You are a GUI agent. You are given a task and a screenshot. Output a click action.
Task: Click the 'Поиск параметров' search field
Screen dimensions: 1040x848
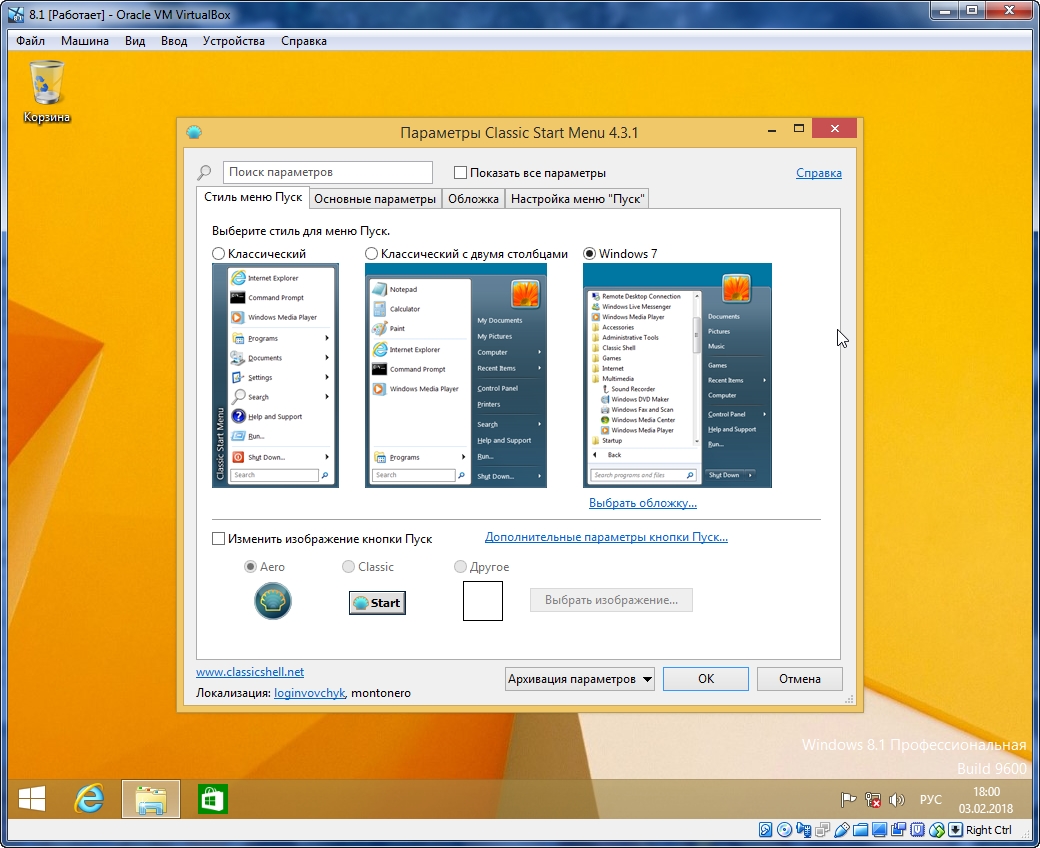[328, 172]
